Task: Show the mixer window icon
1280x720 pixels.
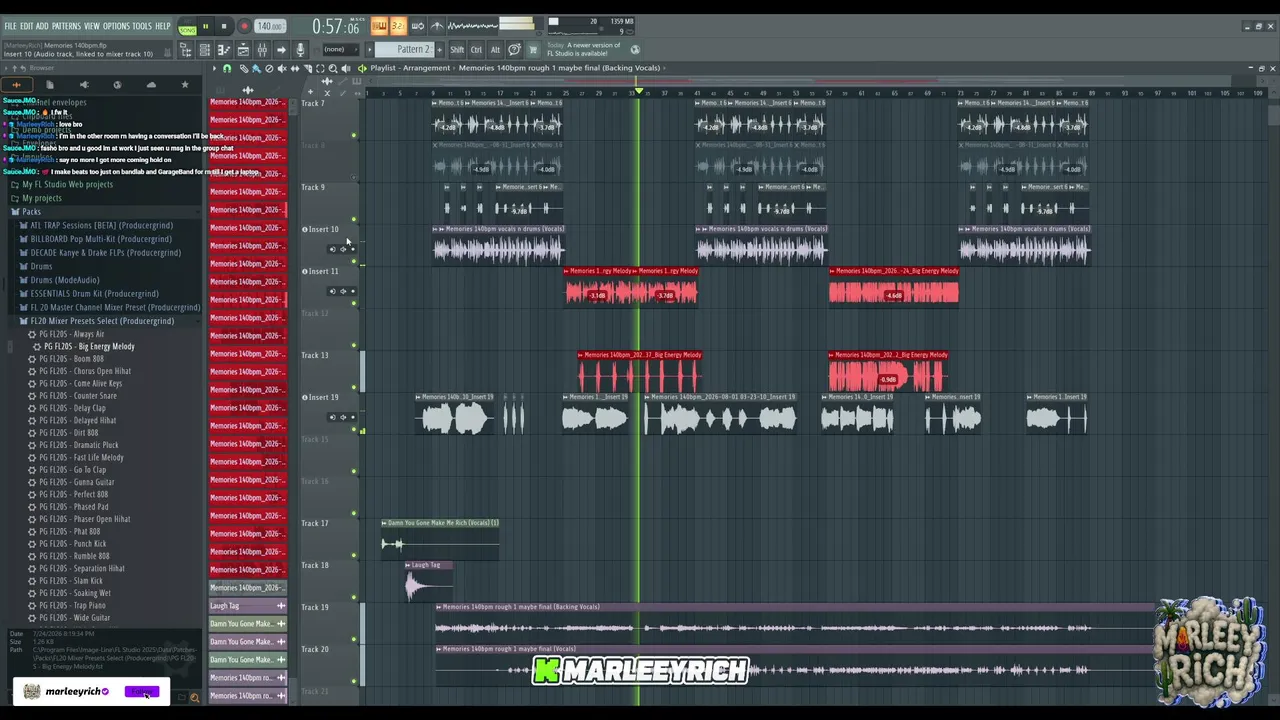Action: [262, 50]
